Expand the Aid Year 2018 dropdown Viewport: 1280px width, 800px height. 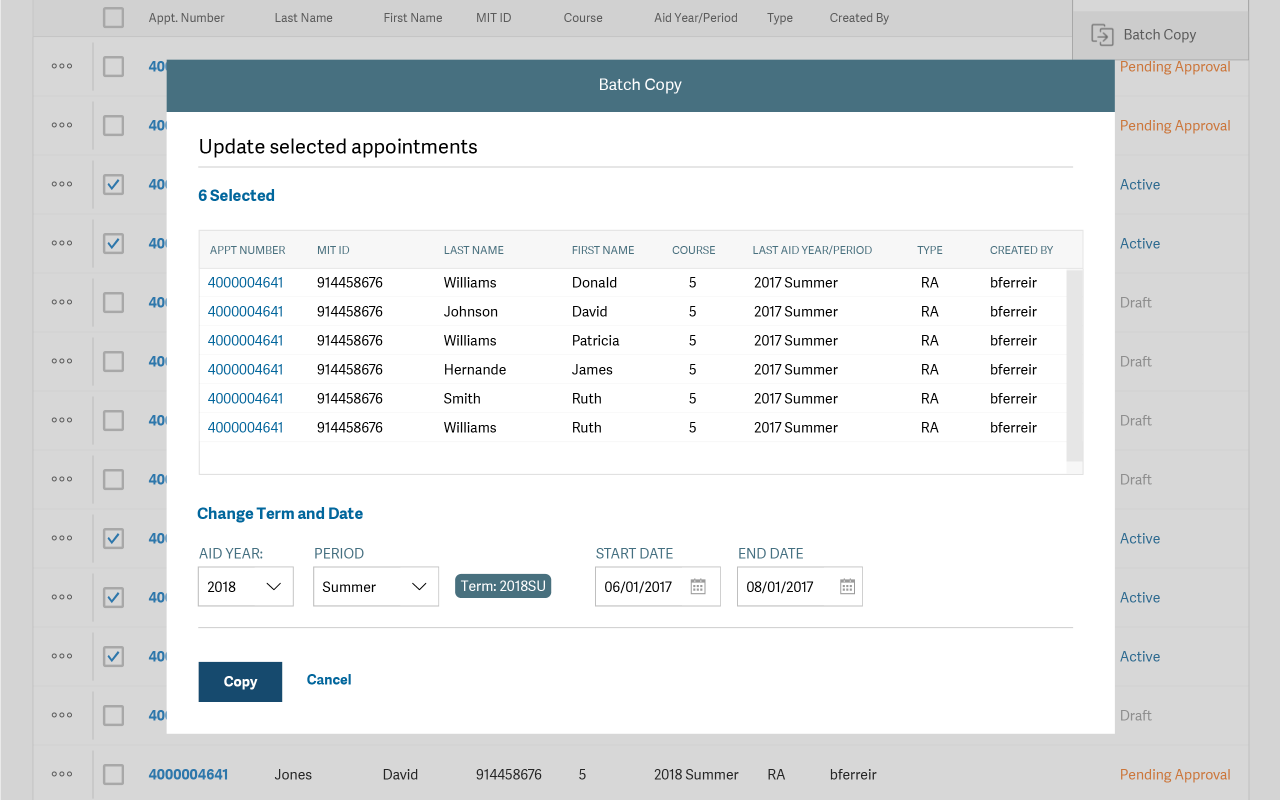click(246, 587)
